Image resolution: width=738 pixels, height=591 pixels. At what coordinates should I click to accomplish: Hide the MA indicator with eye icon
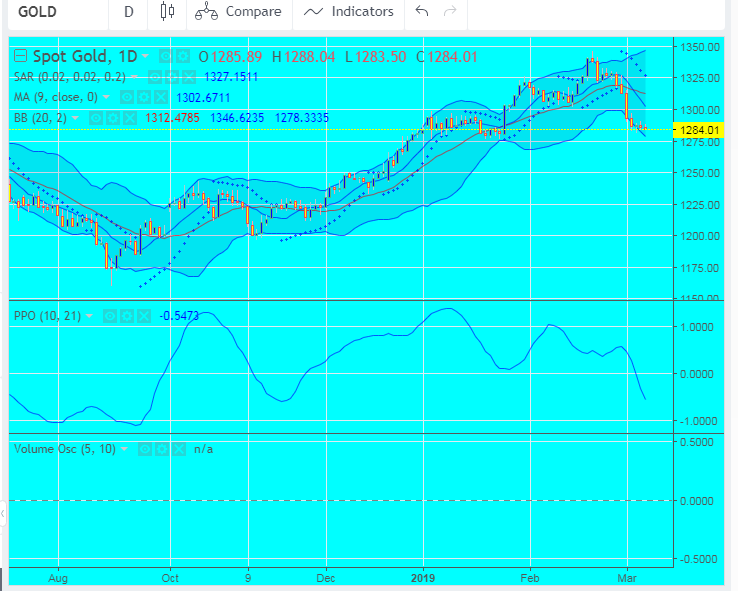[x=127, y=97]
